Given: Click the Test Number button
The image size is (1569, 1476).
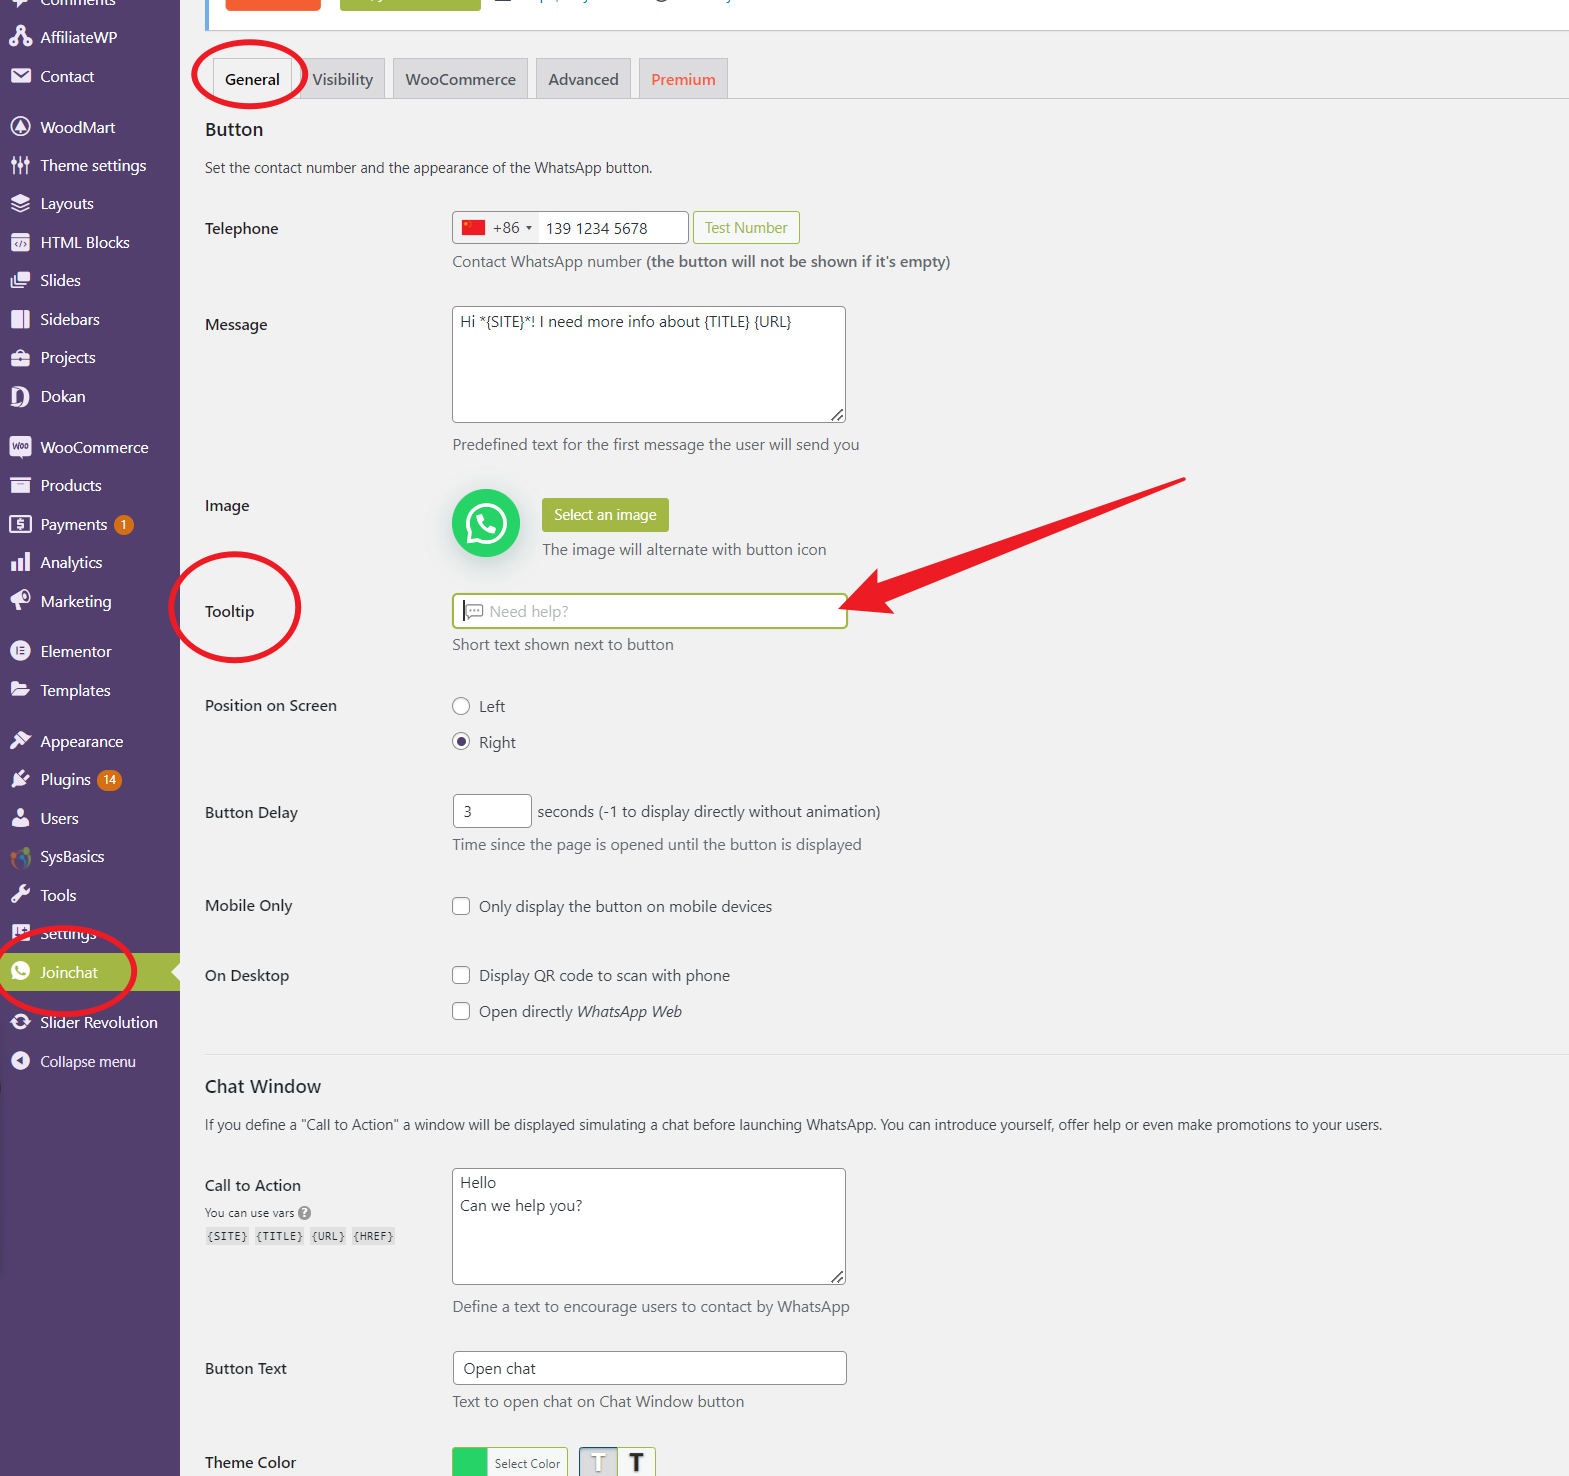Looking at the screenshot, I should pyautogui.click(x=746, y=228).
